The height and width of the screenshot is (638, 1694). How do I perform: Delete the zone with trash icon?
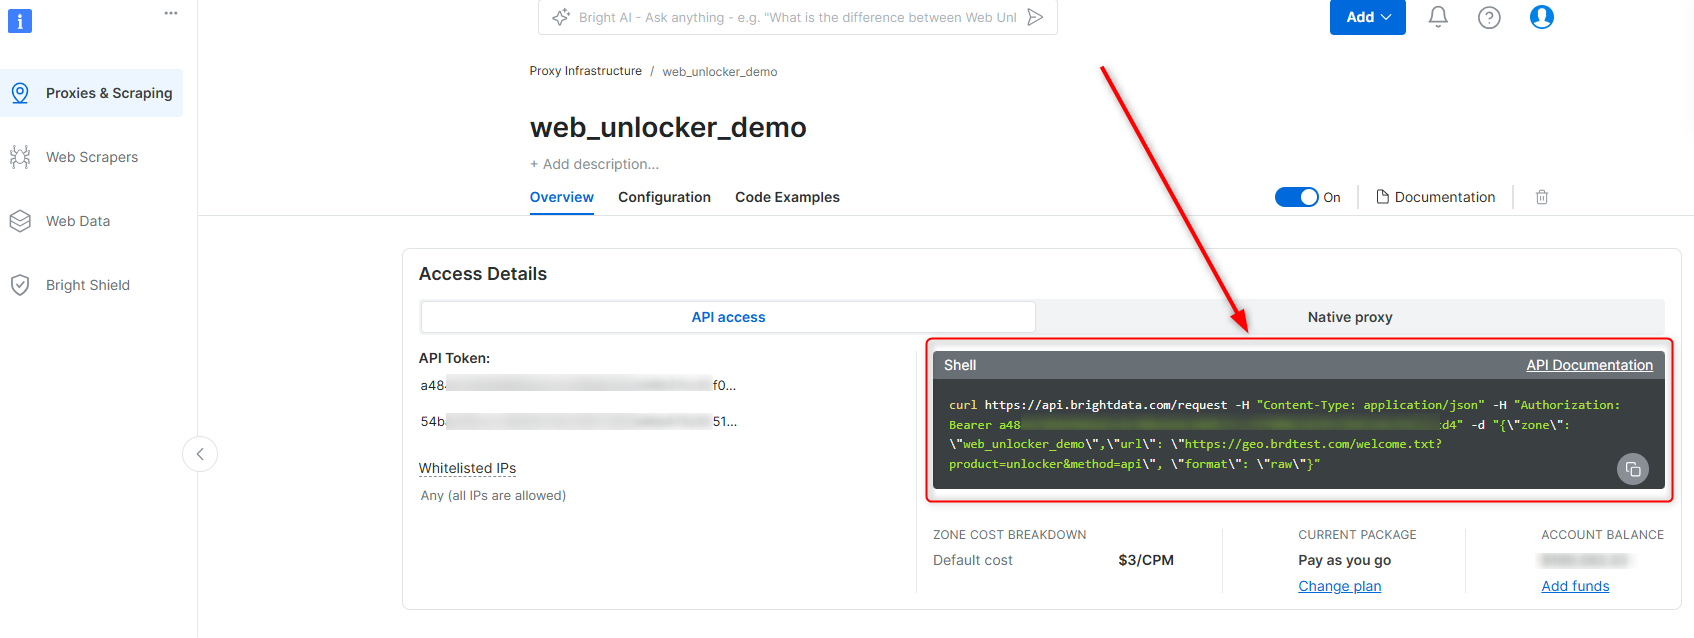(1542, 197)
